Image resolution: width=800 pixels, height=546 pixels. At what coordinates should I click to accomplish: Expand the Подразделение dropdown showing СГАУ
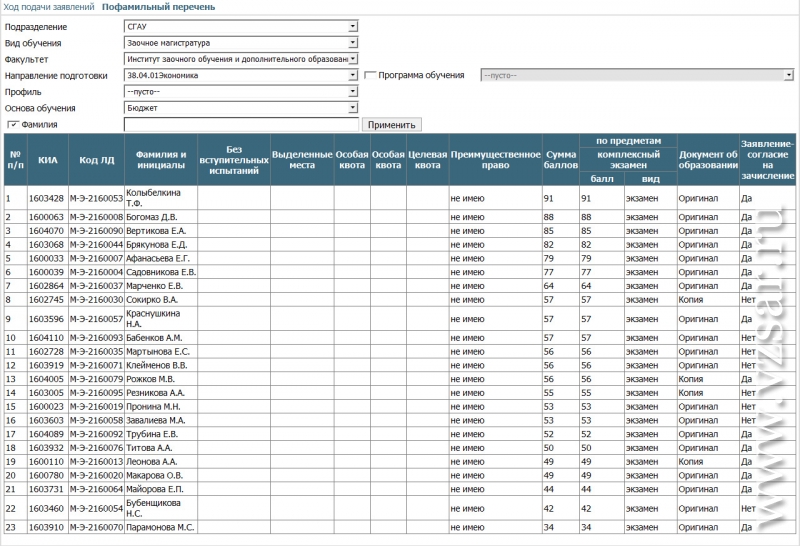click(241, 27)
